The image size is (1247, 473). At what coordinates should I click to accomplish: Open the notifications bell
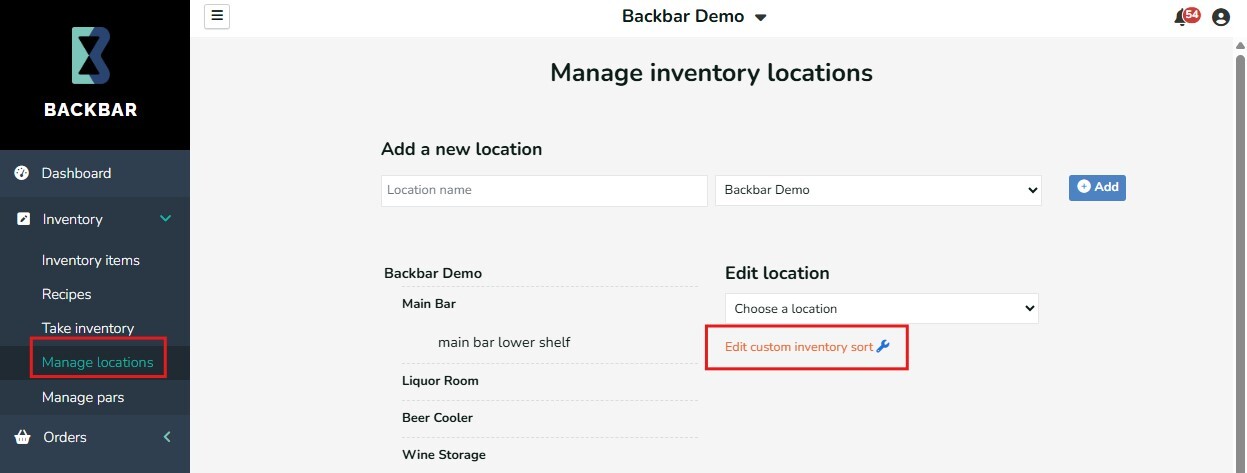pyautogui.click(x=1186, y=17)
